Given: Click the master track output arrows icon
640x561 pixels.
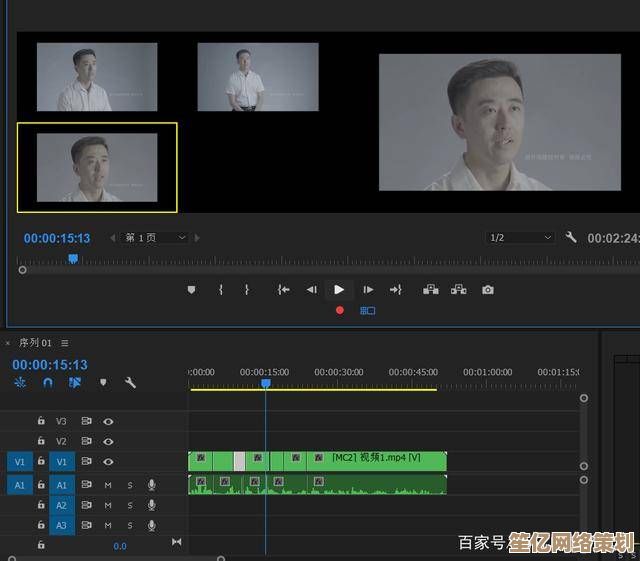Looking at the screenshot, I should (176, 542).
